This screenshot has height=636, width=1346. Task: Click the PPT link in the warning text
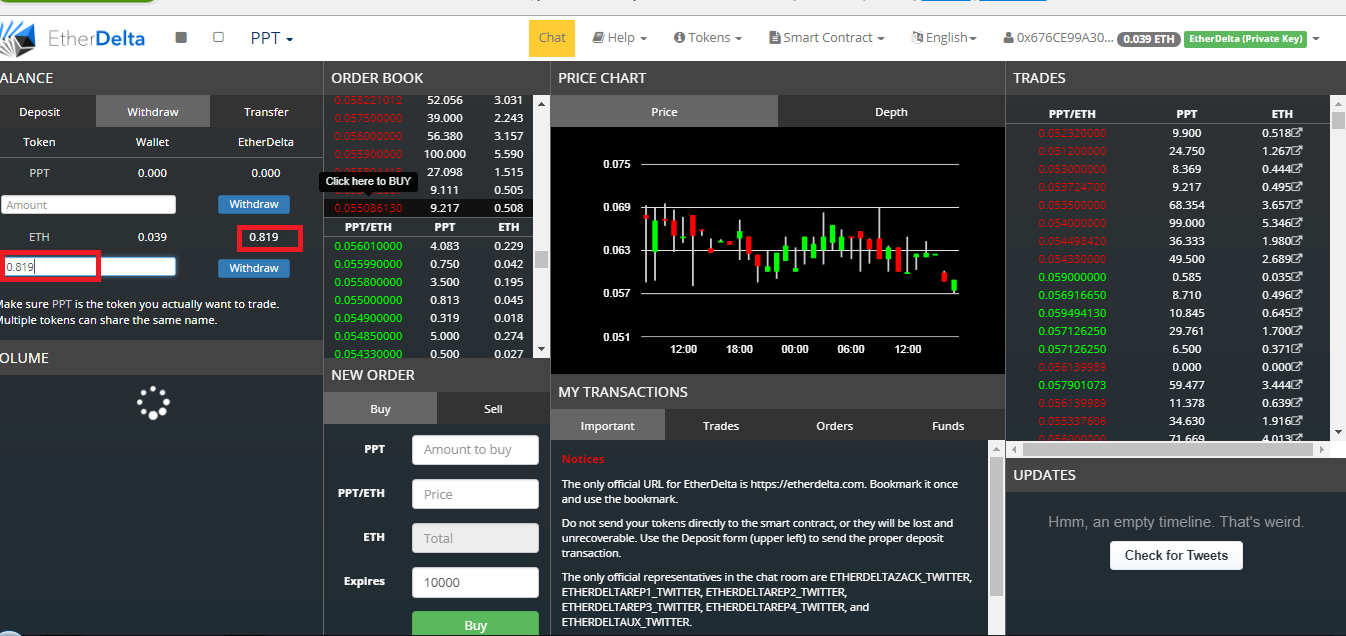(x=63, y=304)
